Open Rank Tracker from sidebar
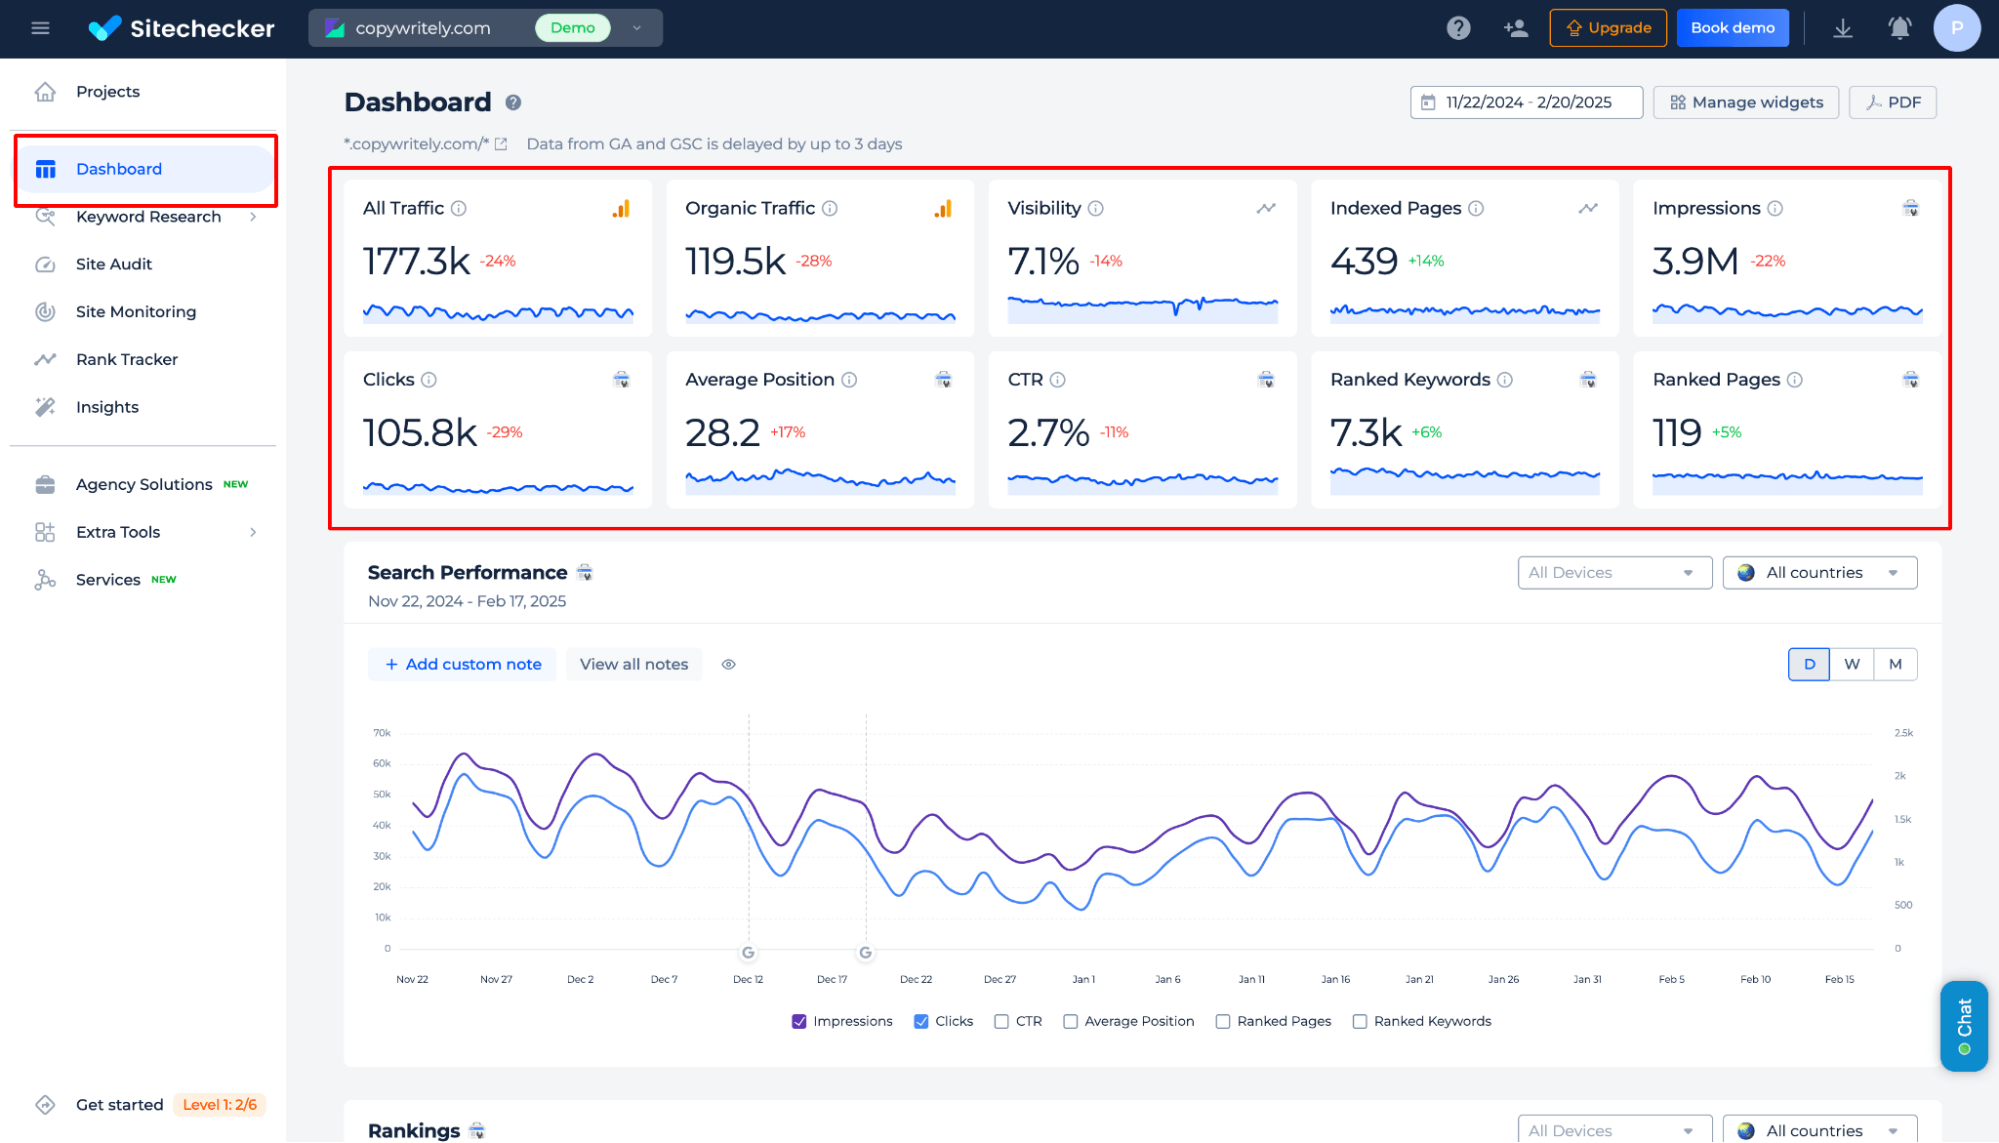 click(126, 358)
